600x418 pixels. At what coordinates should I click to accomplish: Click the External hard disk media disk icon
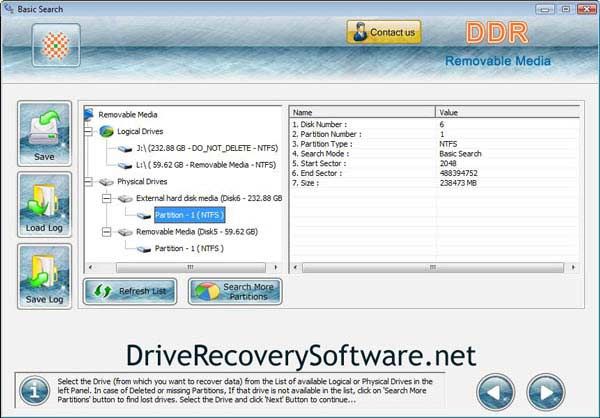(x=125, y=199)
